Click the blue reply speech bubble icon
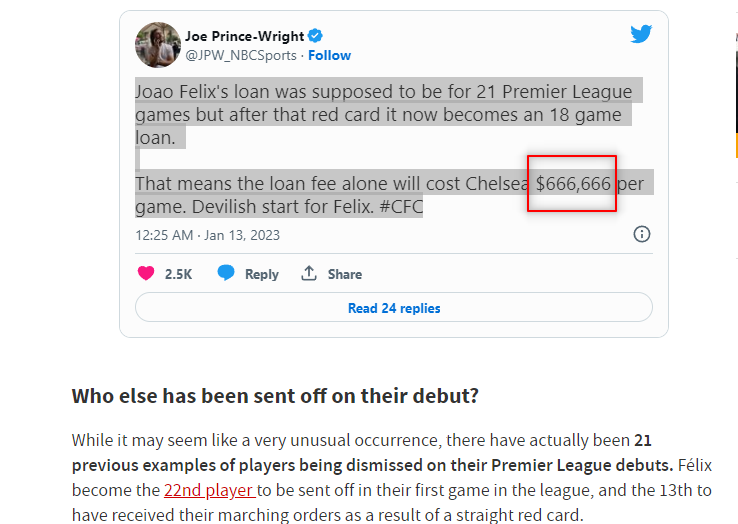Viewport: 738px width, 524px height. point(226,273)
